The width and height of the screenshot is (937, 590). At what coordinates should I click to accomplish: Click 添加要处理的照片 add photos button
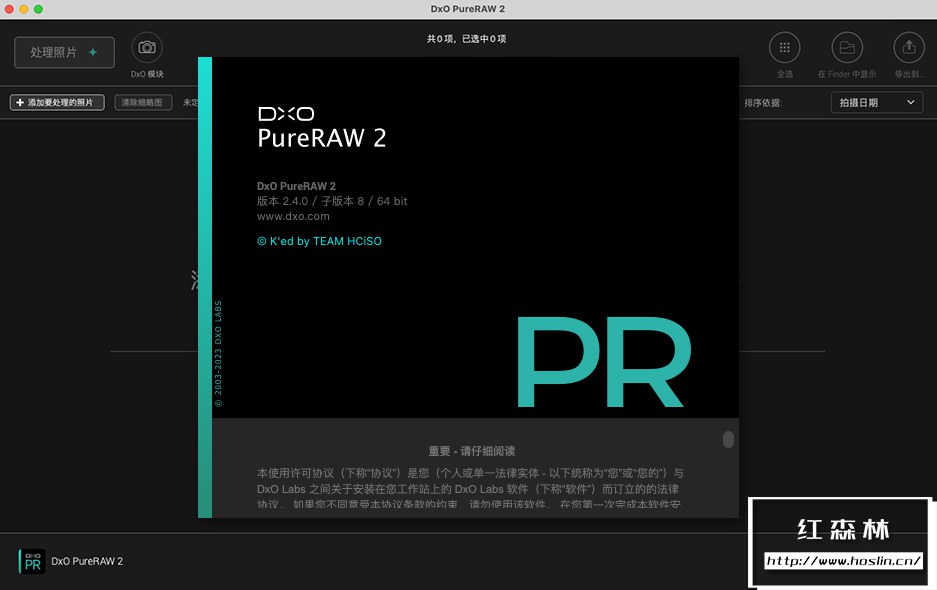tap(57, 102)
